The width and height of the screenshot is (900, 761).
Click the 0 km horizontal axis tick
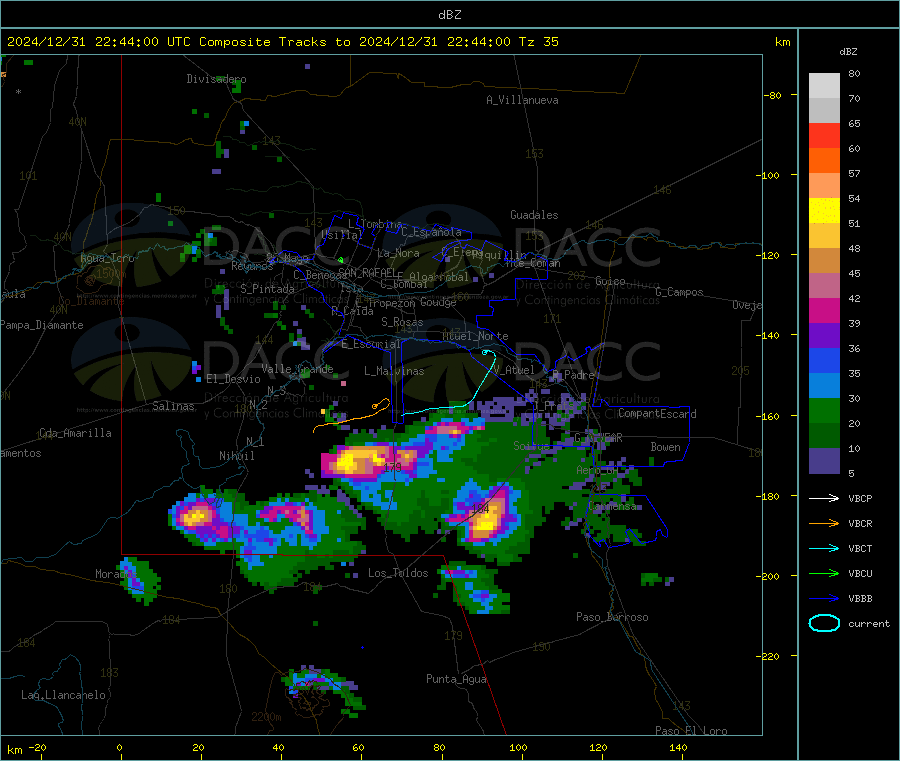pos(119,747)
